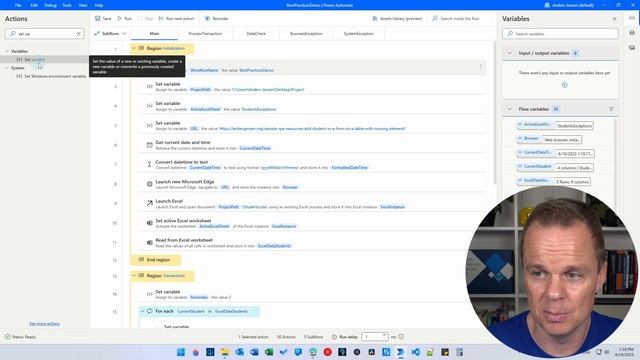Collapse Region Initialization block
The image size is (640, 360).
pyautogui.click(x=134, y=48)
